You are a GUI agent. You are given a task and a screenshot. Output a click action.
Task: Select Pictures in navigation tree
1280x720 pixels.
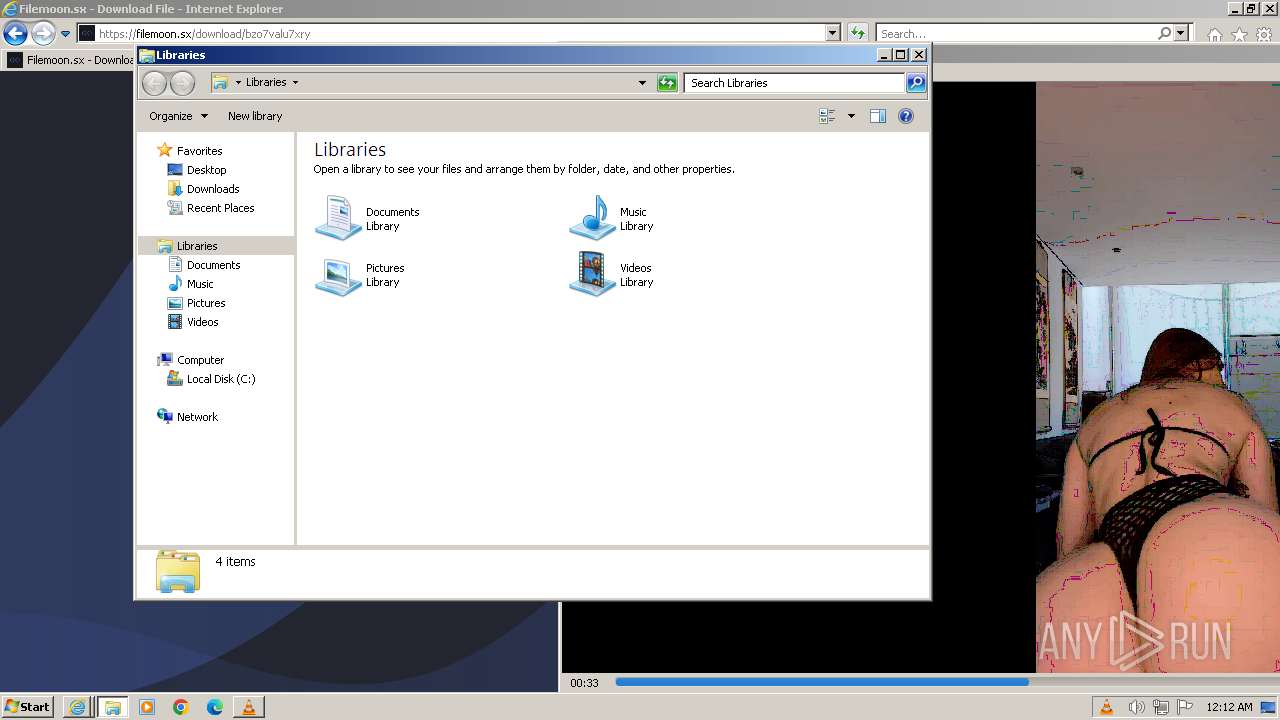click(205, 303)
